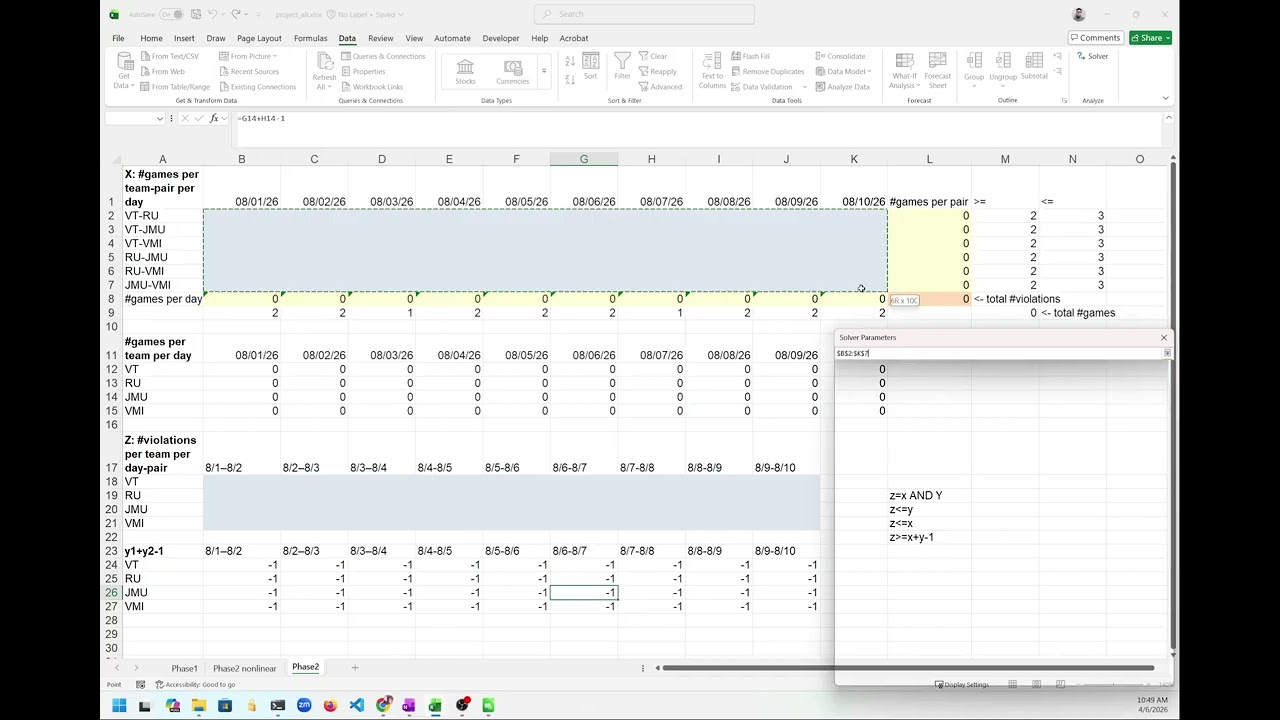The height and width of the screenshot is (720, 1280).
Task: Open the Phase1 sheet tab
Action: point(184,668)
